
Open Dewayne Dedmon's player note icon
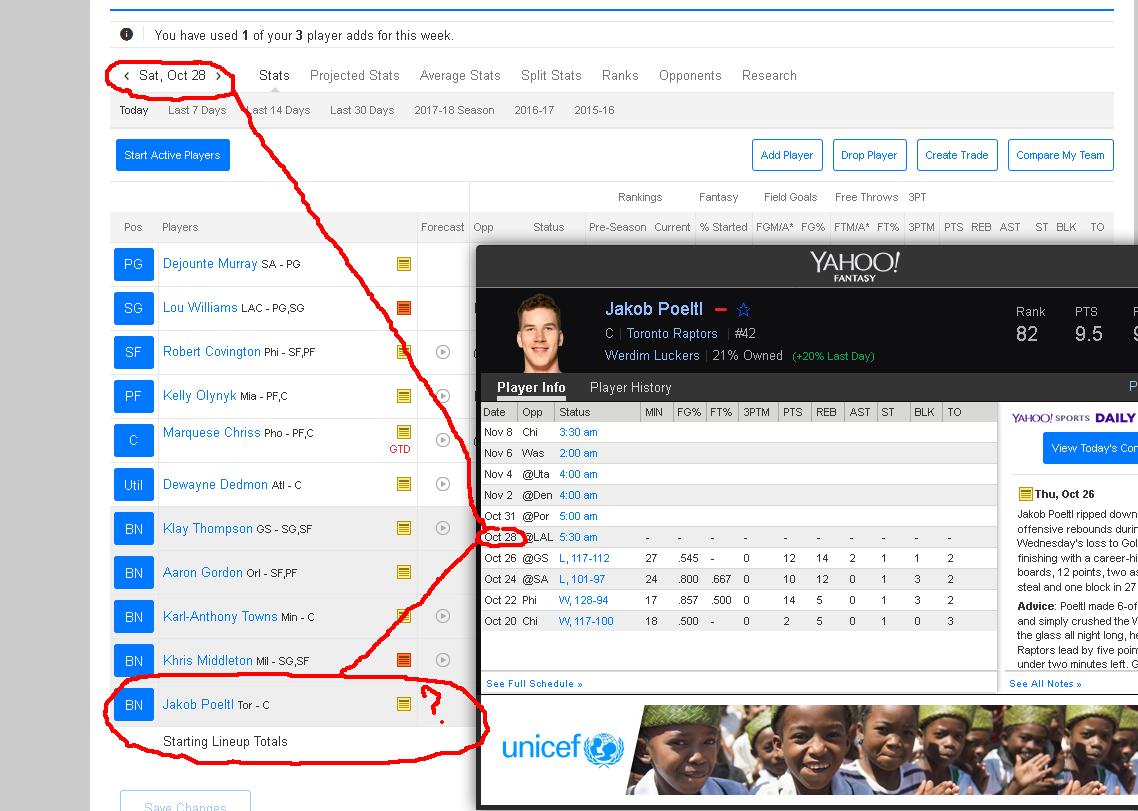point(404,484)
